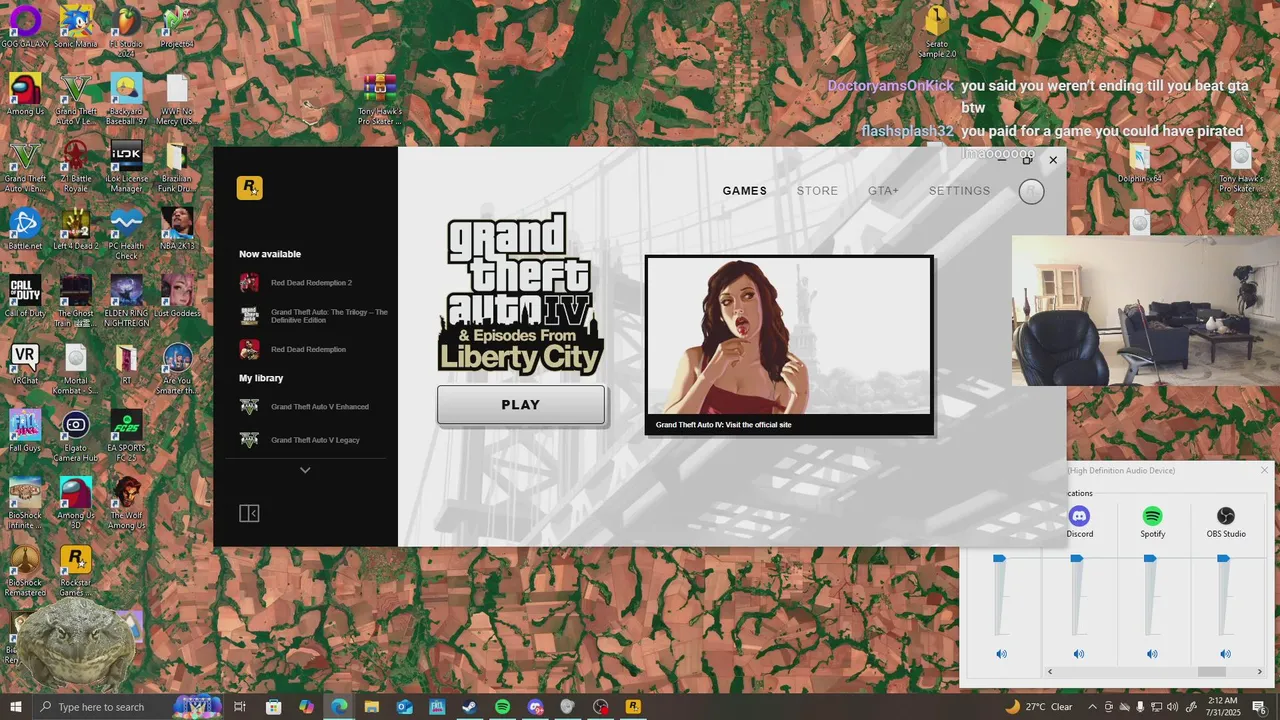Open Microsoft Edge from the taskbar
1280x720 pixels.
point(339,707)
